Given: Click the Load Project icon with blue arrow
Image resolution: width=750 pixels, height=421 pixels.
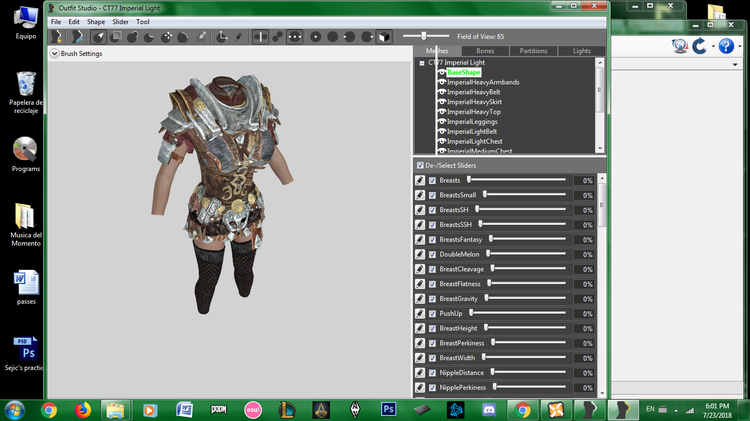Looking at the screenshot, I should (x=77, y=37).
